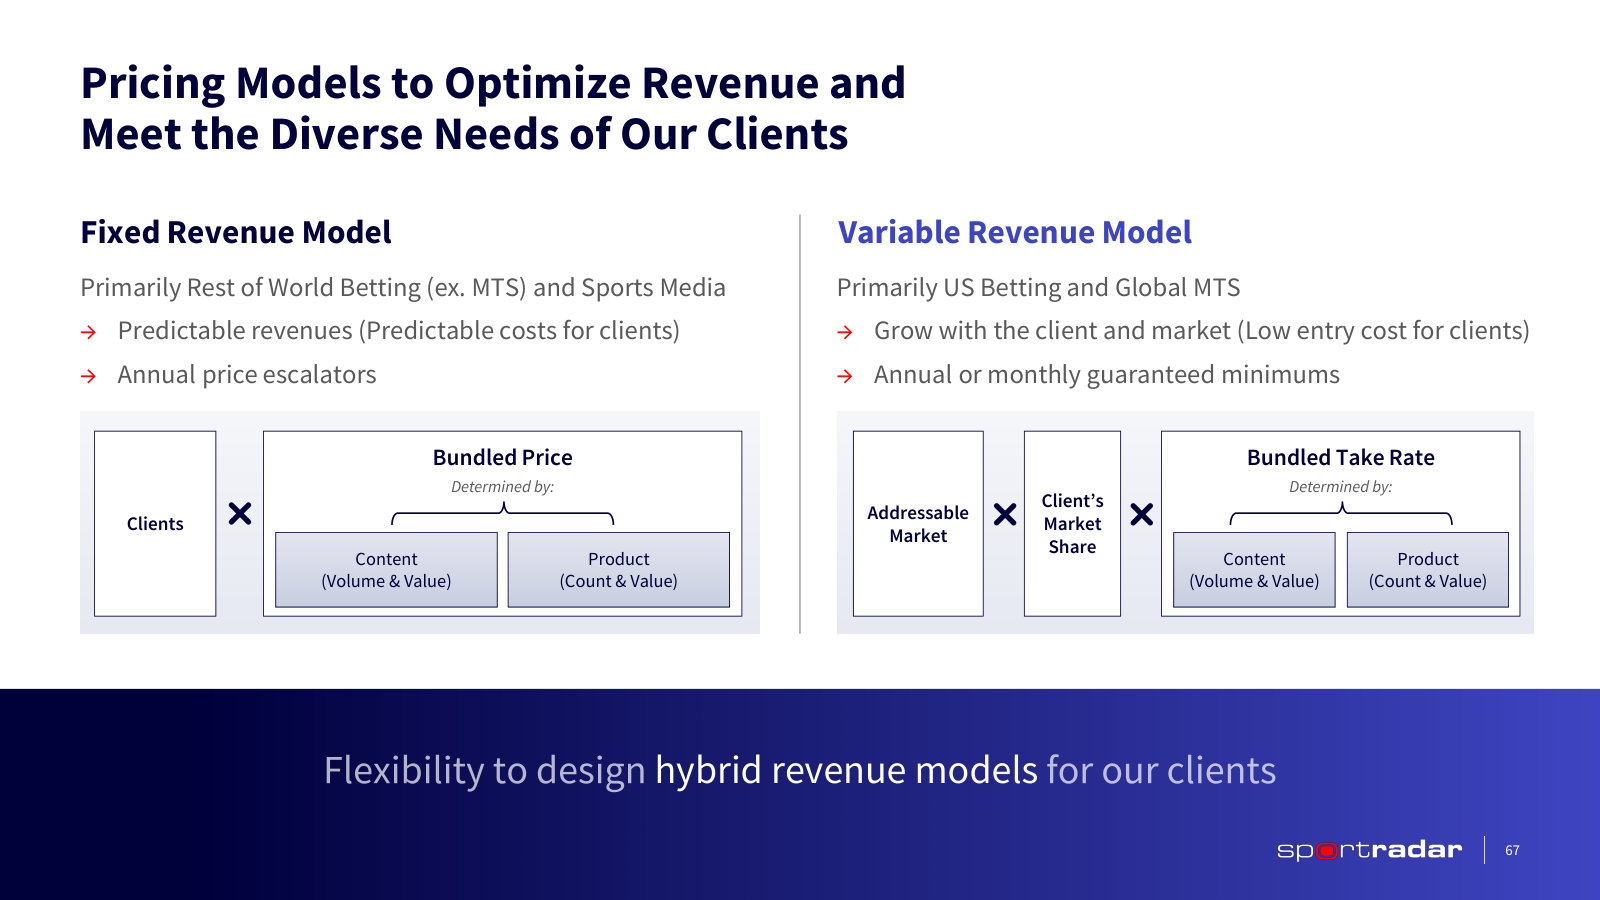The height and width of the screenshot is (900, 1600).
Task: Click the Sportradar logo
Action: (x=1369, y=850)
